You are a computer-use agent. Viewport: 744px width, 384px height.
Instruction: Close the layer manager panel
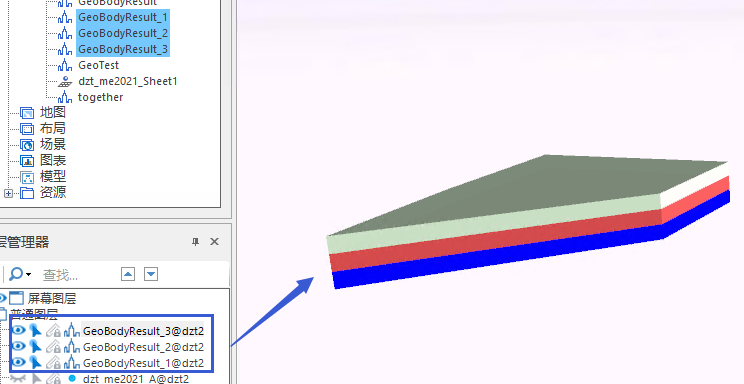click(x=214, y=242)
